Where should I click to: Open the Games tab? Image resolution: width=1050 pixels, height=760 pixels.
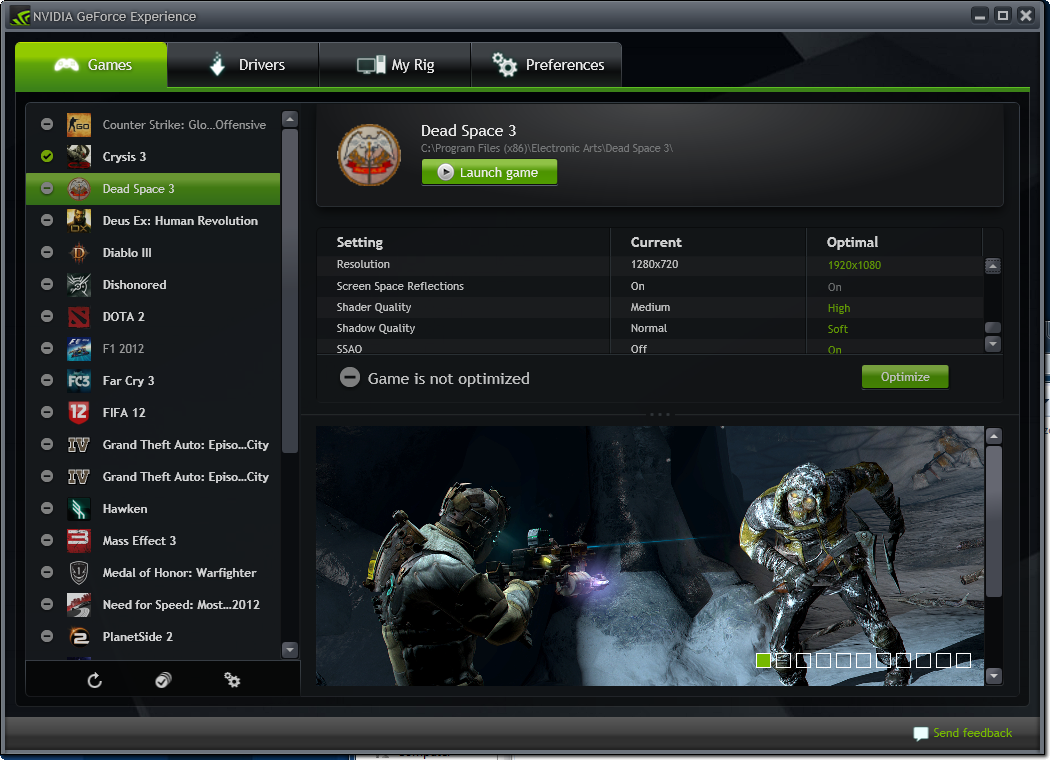(x=91, y=65)
